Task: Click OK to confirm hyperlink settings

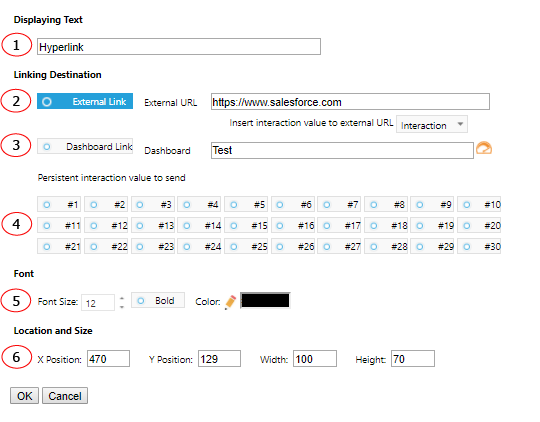Action: click(24, 395)
